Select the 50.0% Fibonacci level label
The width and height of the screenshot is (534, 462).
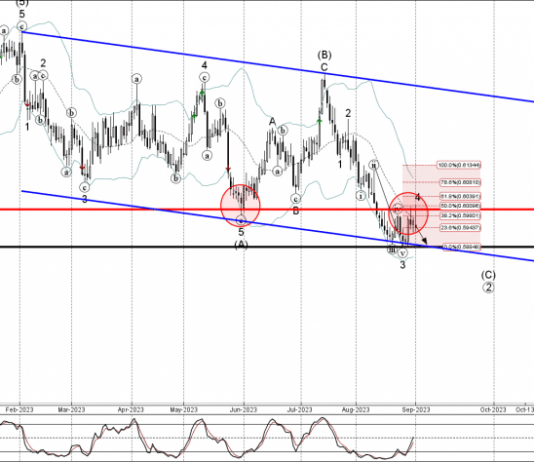pos(460,206)
